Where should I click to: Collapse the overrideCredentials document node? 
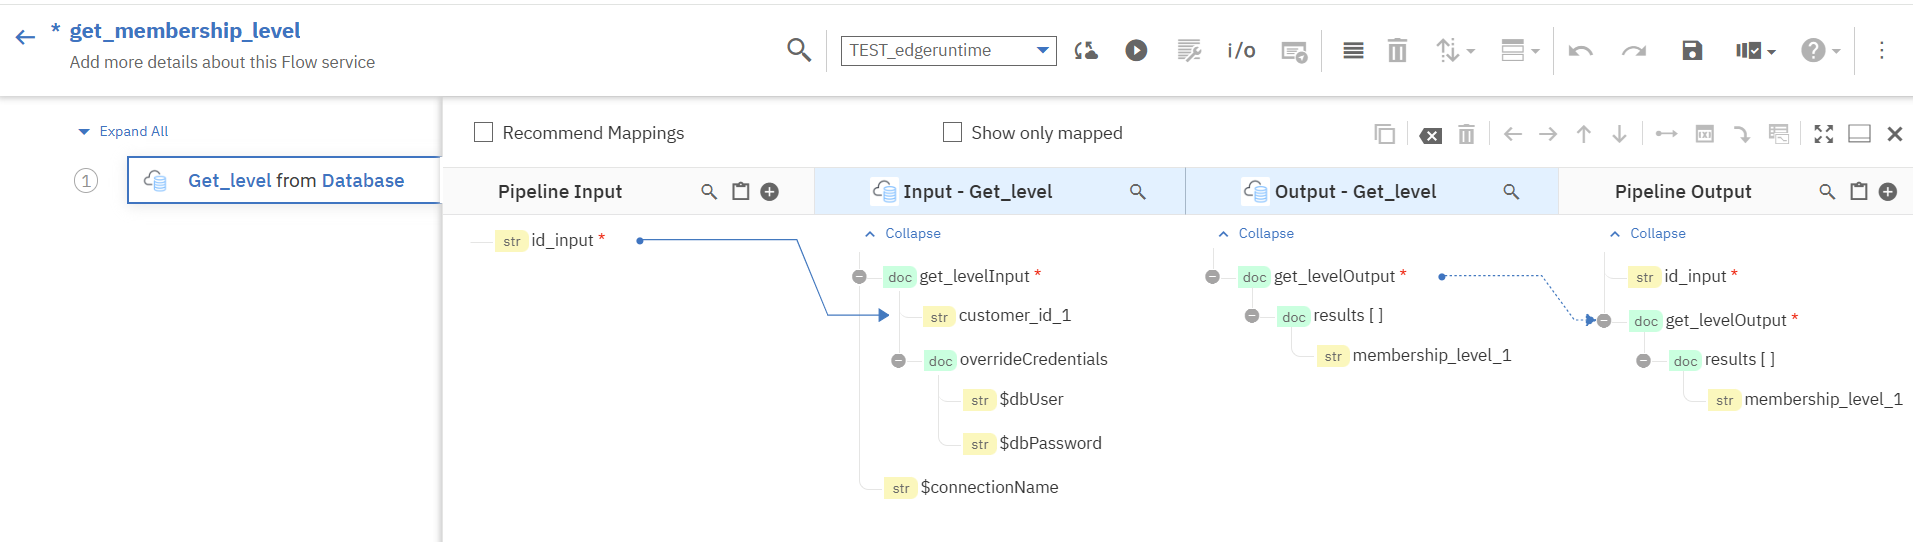point(899,361)
